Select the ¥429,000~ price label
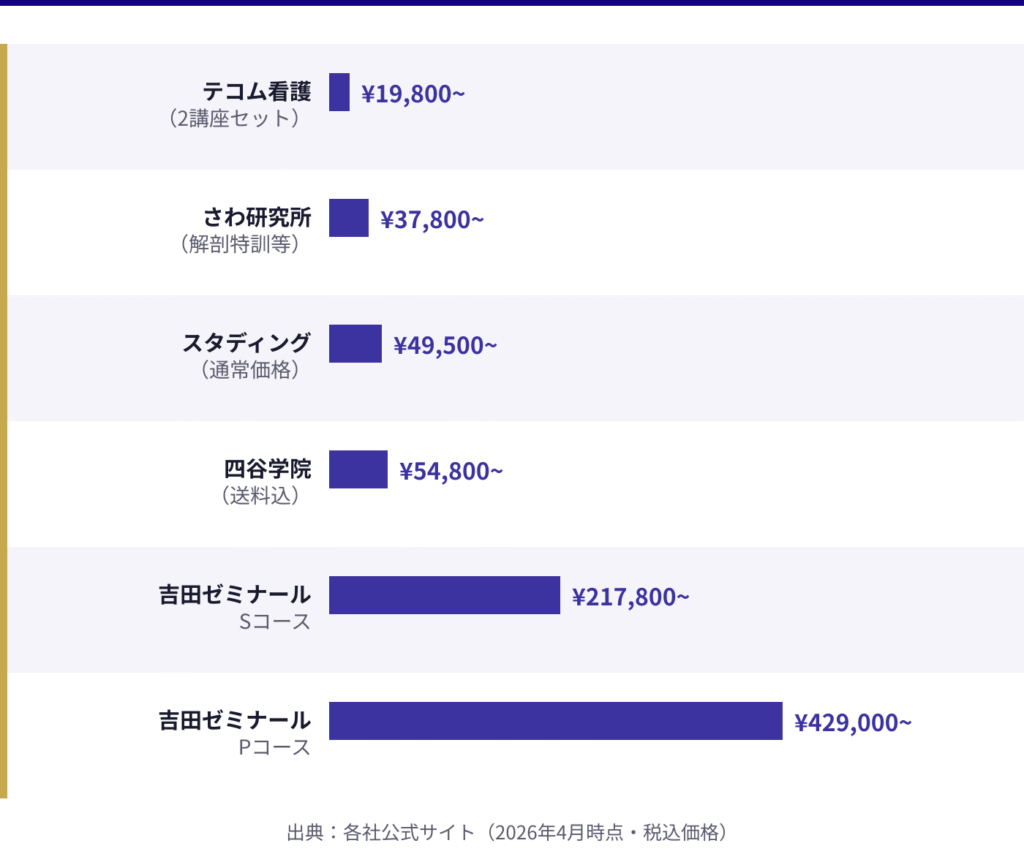Screen dimensions: 1024x854 click(x=853, y=723)
